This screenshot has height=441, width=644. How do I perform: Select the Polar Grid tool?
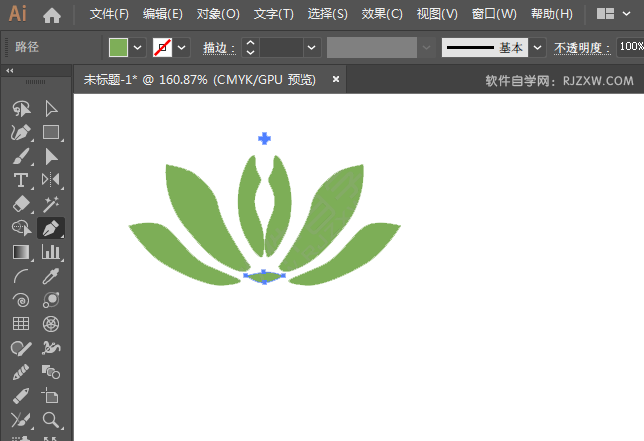point(51,324)
